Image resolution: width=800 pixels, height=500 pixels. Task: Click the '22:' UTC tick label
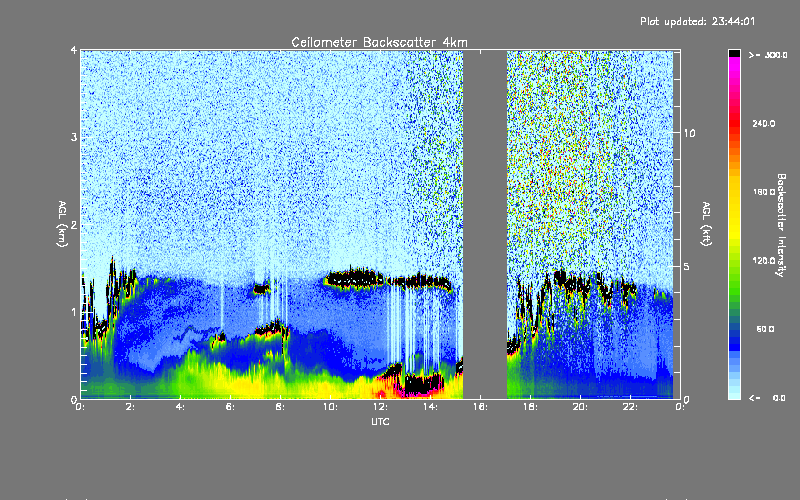(630, 407)
